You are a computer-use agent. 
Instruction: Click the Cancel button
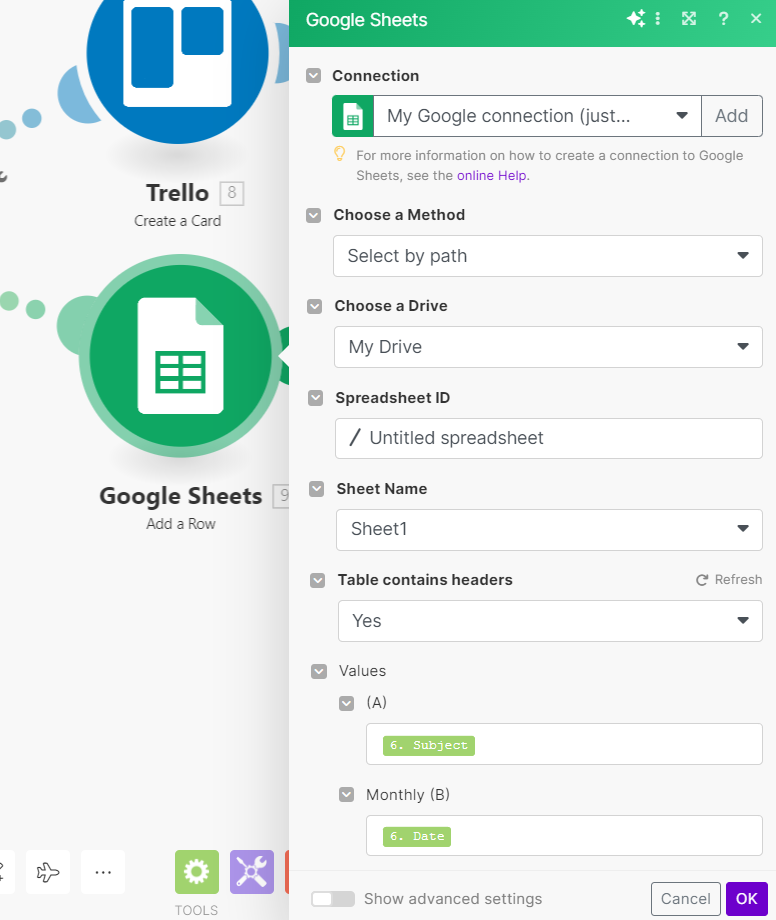point(686,899)
